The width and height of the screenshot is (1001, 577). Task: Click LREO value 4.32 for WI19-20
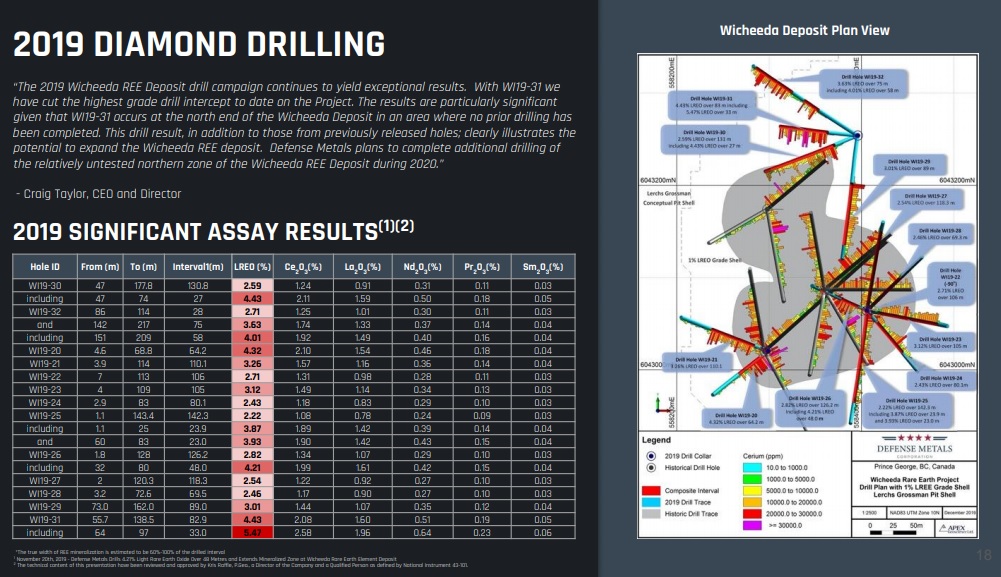click(252, 350)
